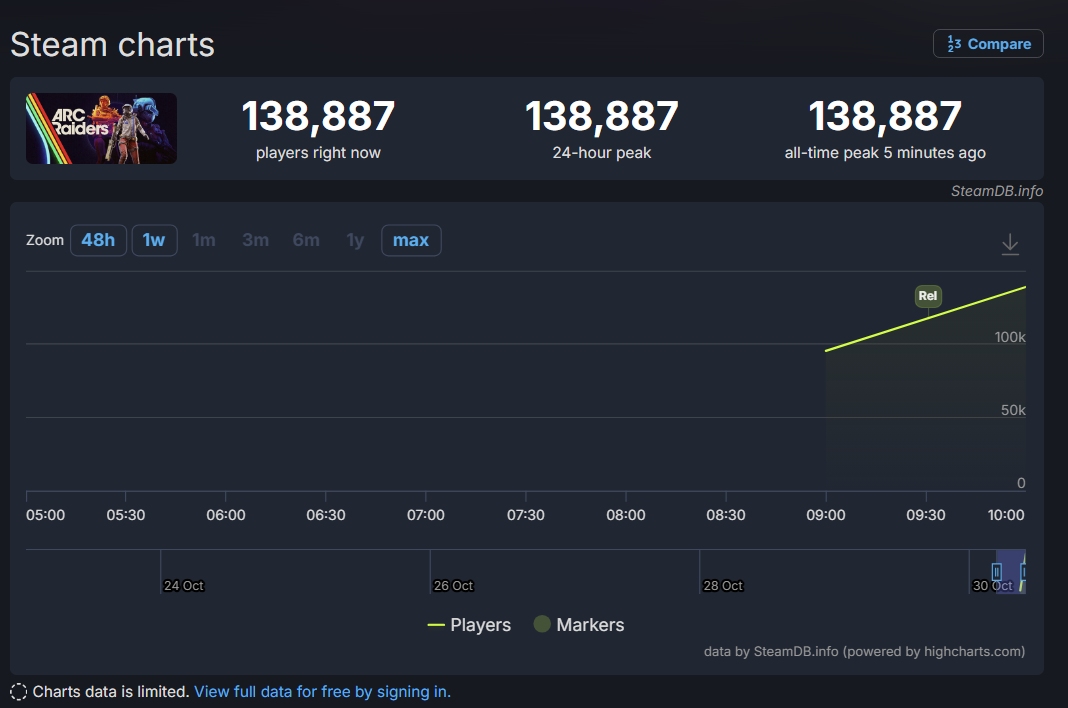Click the Steam charts heading
This screenshot has width=1068, height=708.
112,45
